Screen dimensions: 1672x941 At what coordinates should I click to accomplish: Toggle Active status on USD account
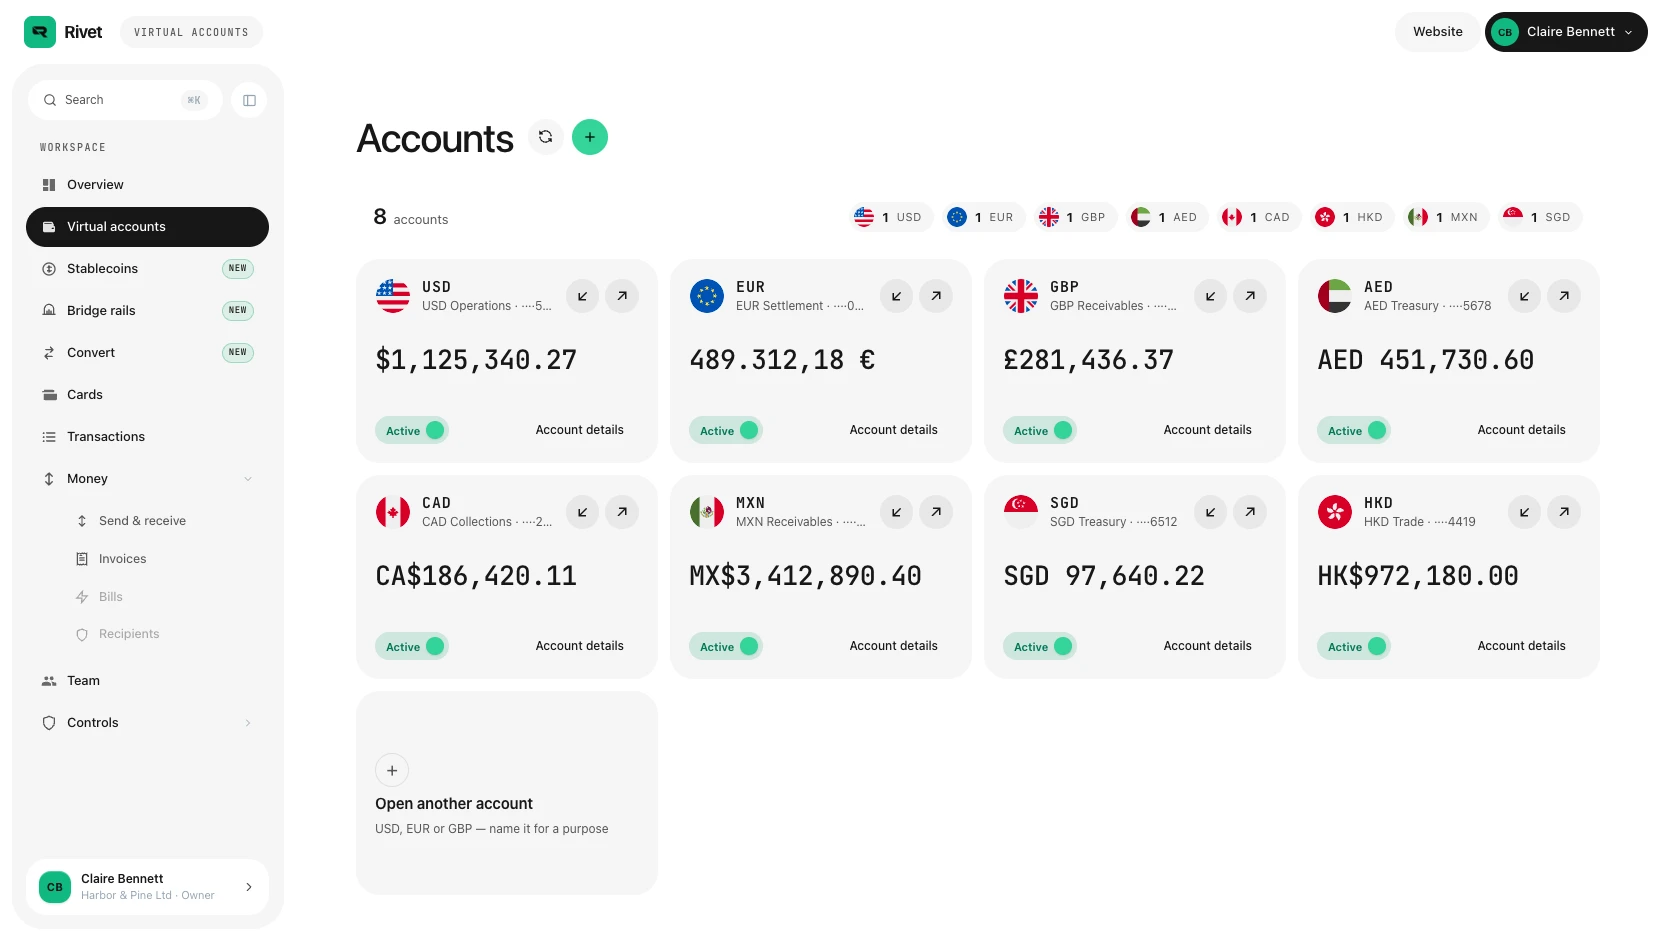pos(412,431)
